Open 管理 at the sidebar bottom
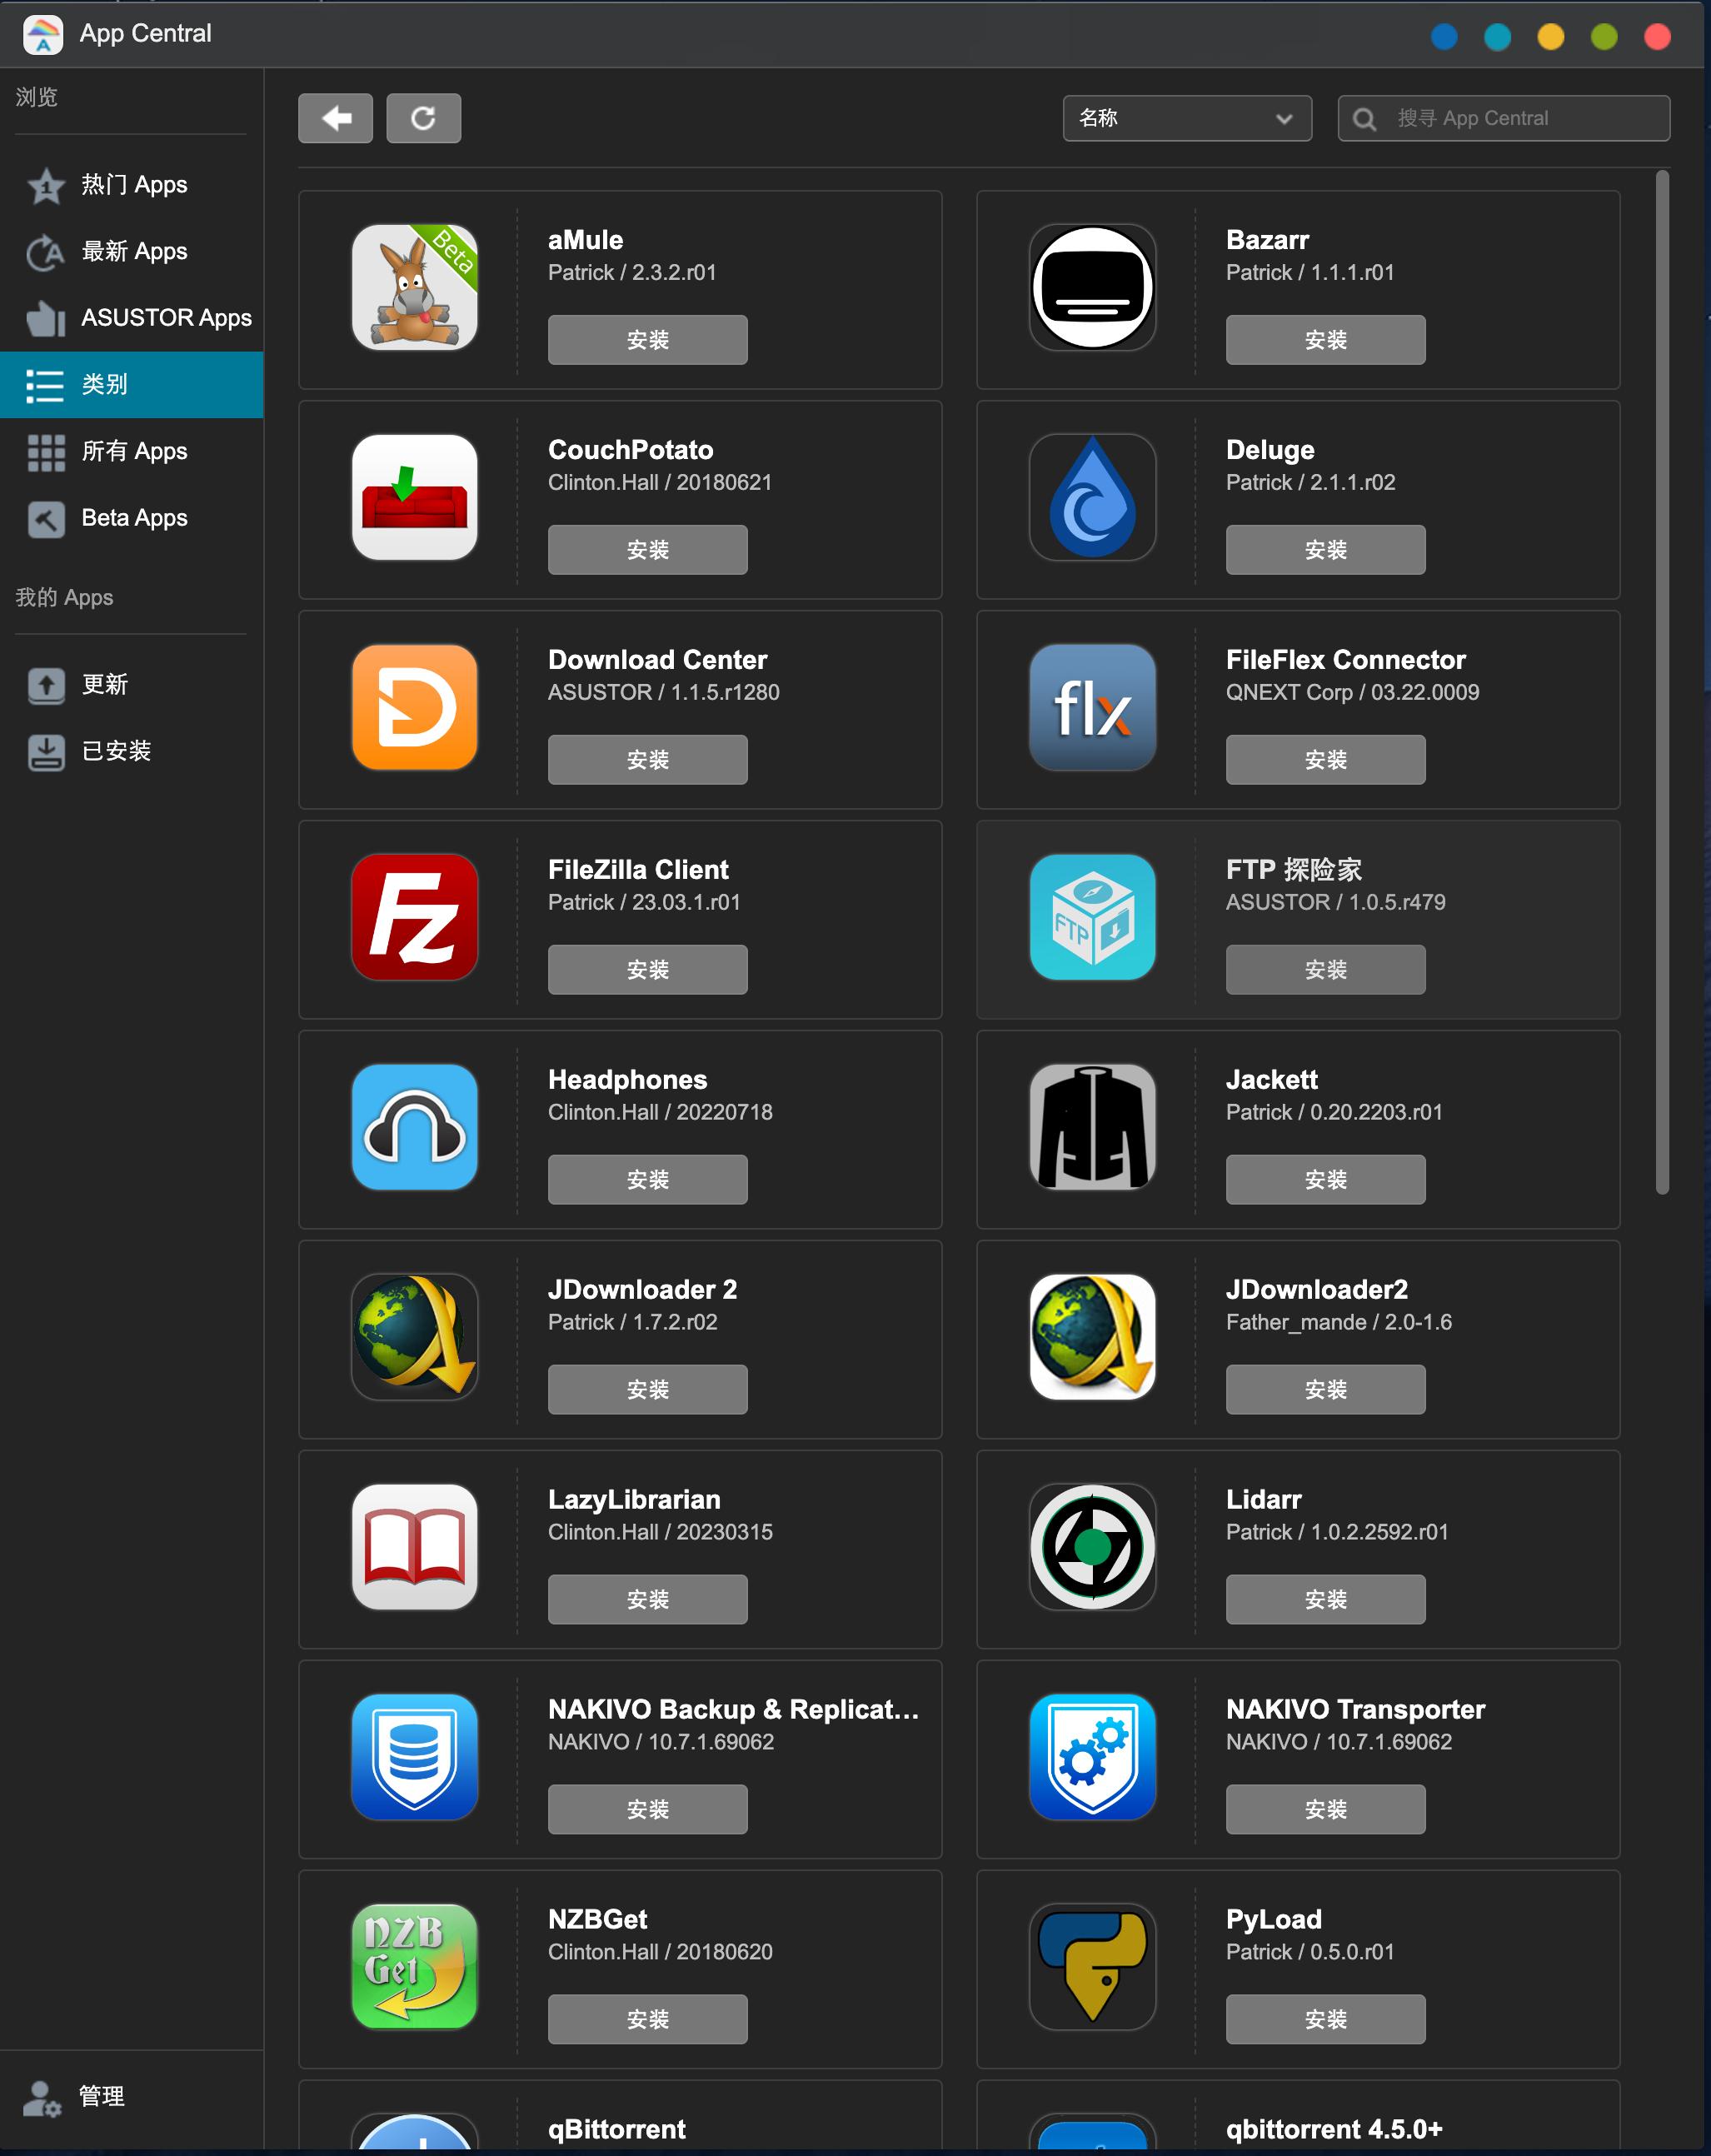The height and width of the screenshot is (2156, 1711). pos(100,2097)
